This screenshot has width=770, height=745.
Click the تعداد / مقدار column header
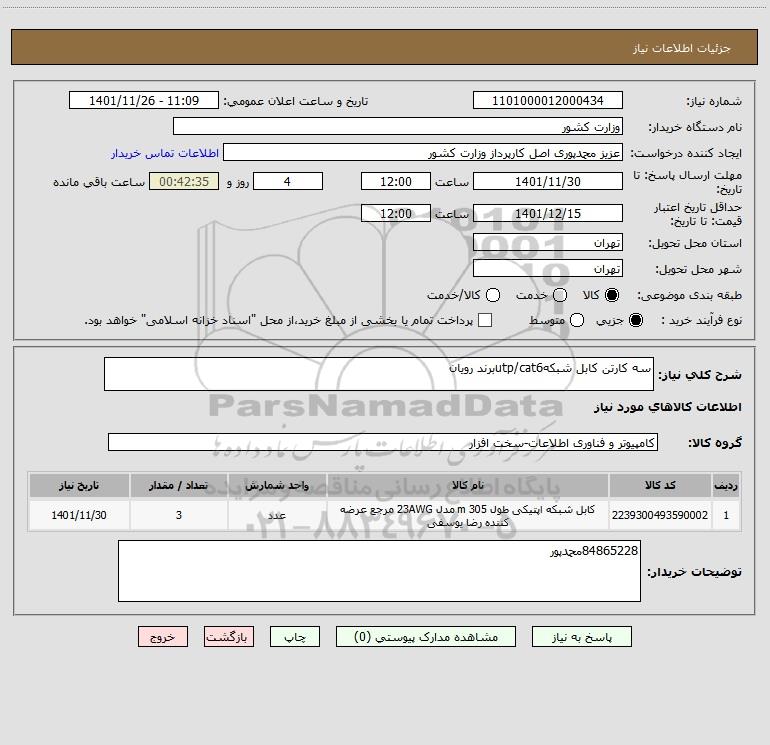[179, 485]
